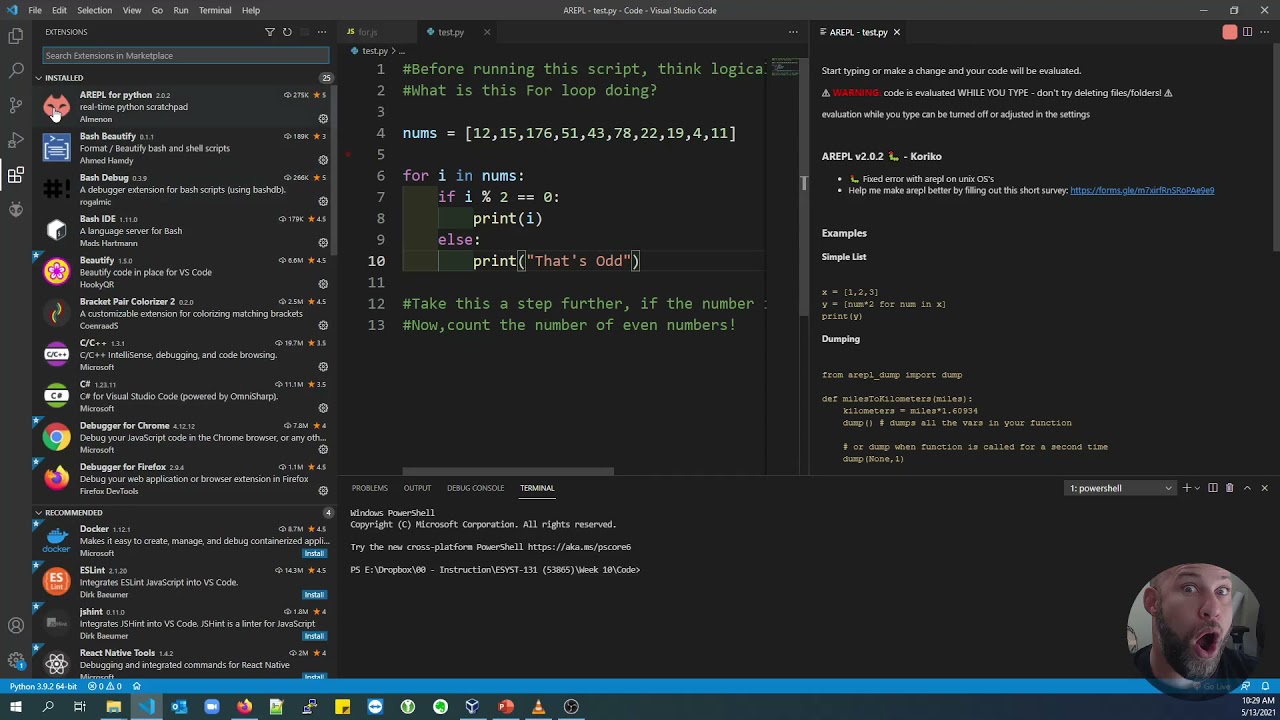Open manage gear for Bracket Pair Colorizer 2

pyautogui.click(x=323, y=325)
